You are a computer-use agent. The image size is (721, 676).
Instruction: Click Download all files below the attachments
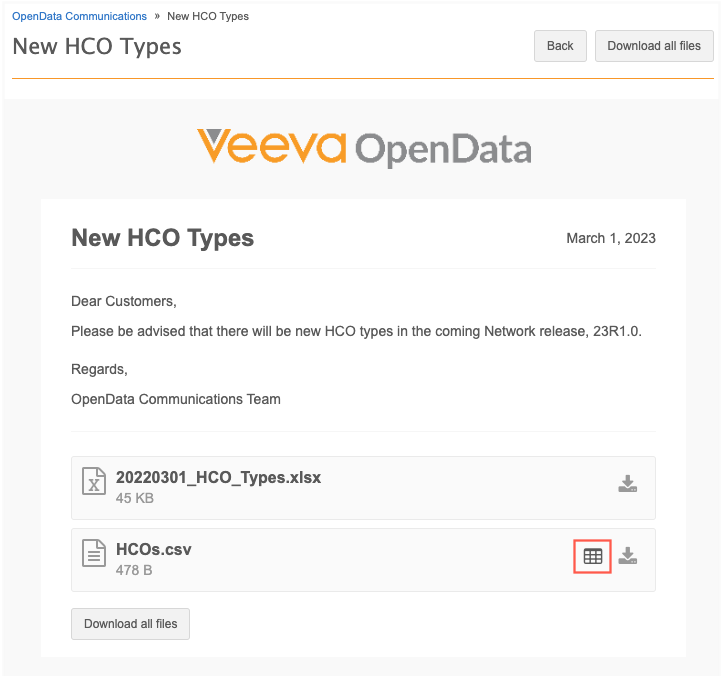coord(130,624)
